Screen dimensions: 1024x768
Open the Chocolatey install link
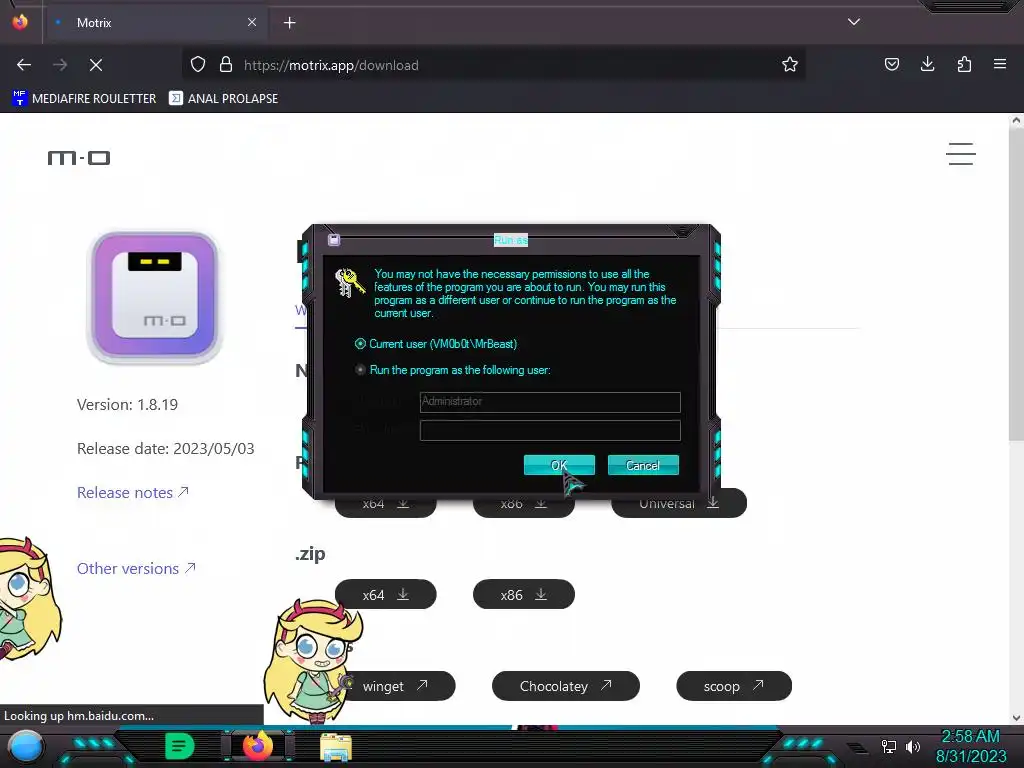pos(566,686)
